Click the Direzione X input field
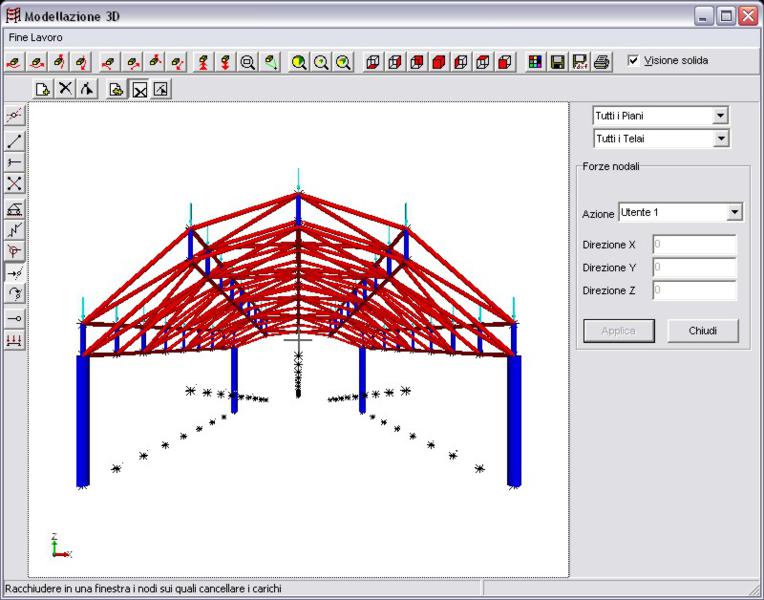Image resolution: width=764 pixels, height=600 pixels. click(x=694, y=244)
